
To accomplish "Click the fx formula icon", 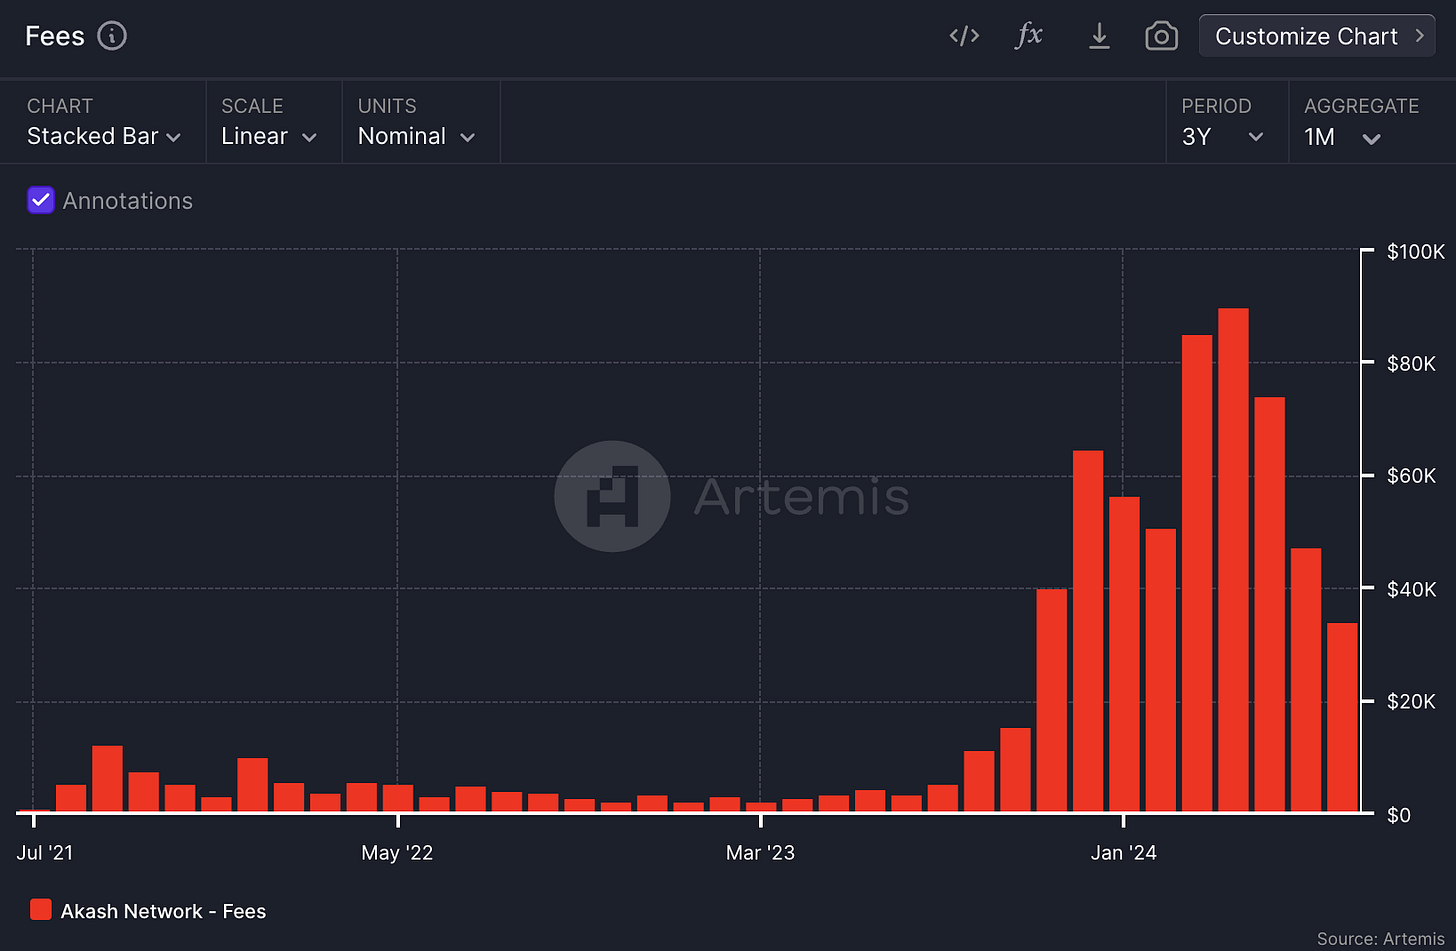I will [1029, 36].
